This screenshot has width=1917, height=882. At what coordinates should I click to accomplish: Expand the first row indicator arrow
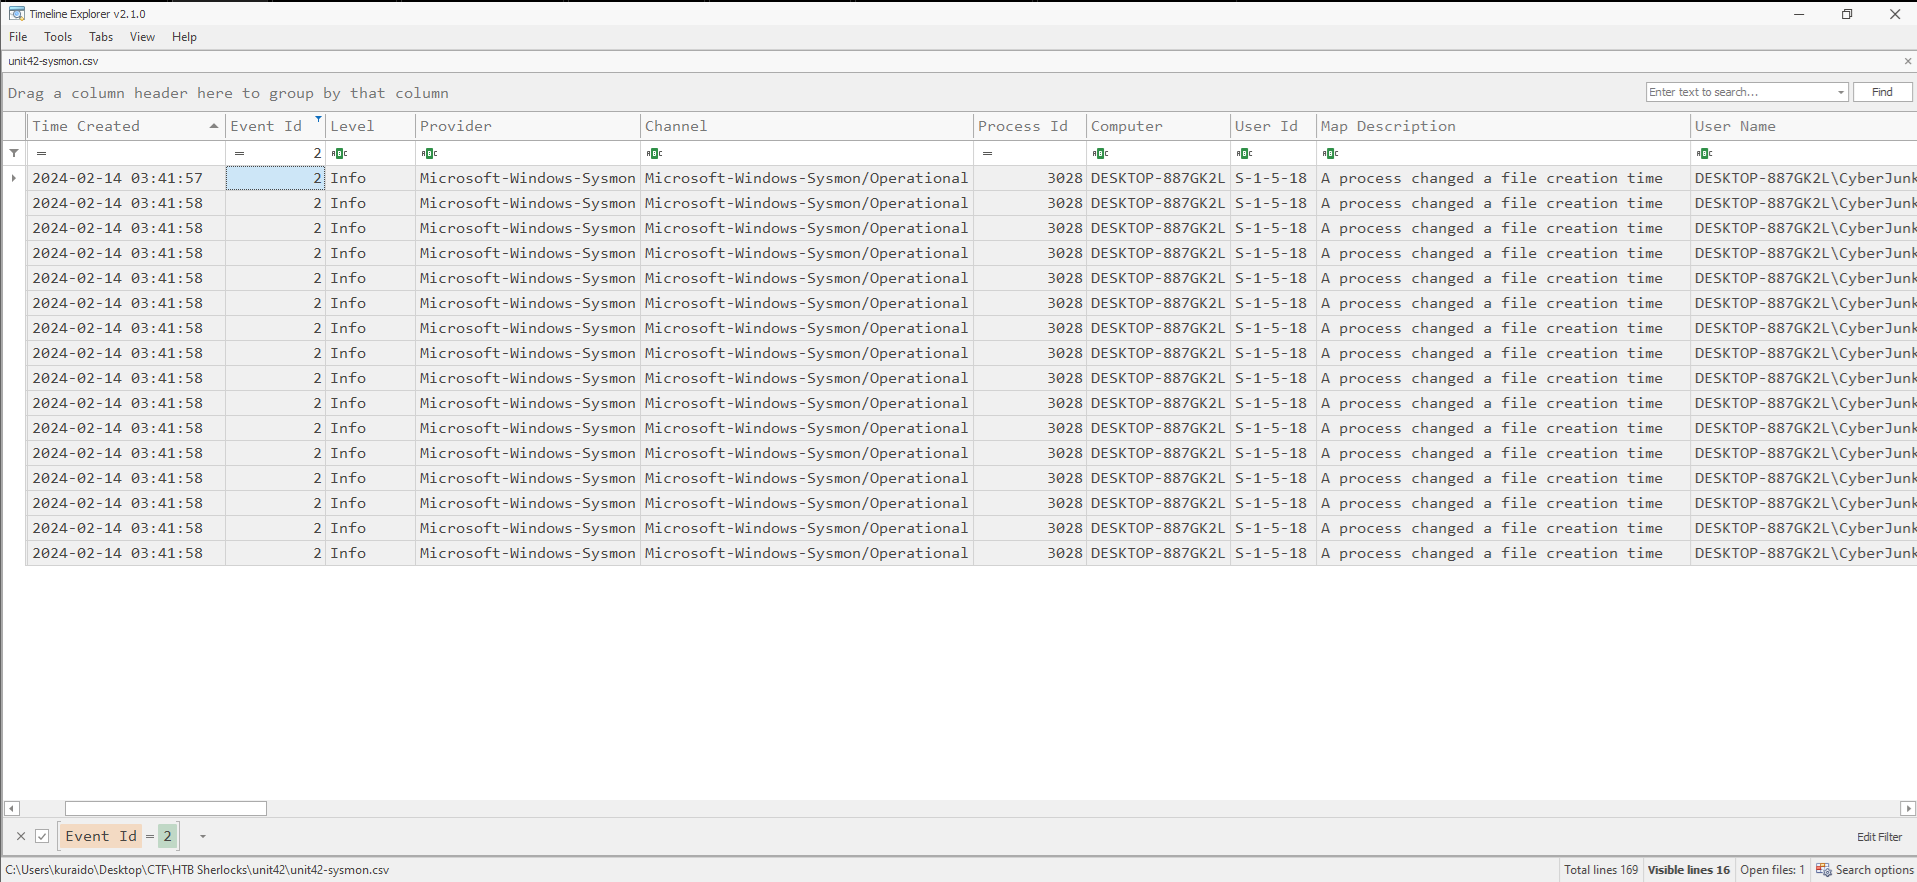tap(13, 178)
